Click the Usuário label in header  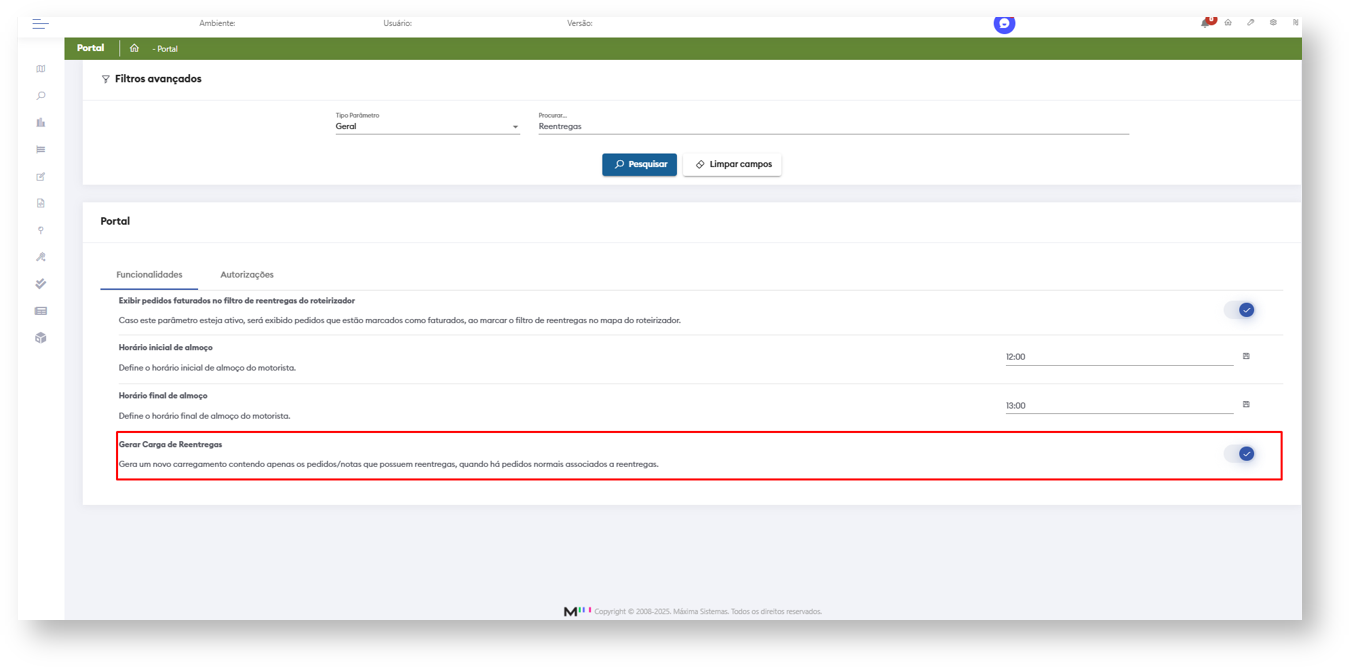(x=397, y=23)
